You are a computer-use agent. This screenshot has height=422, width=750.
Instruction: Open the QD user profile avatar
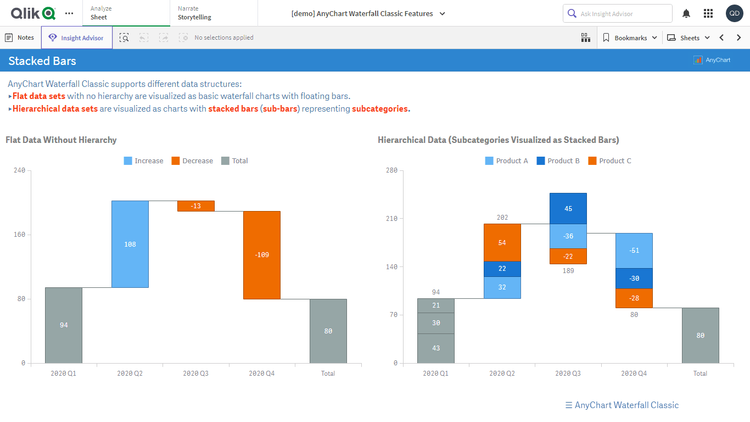pyautogui.click(x=734, y=13)
